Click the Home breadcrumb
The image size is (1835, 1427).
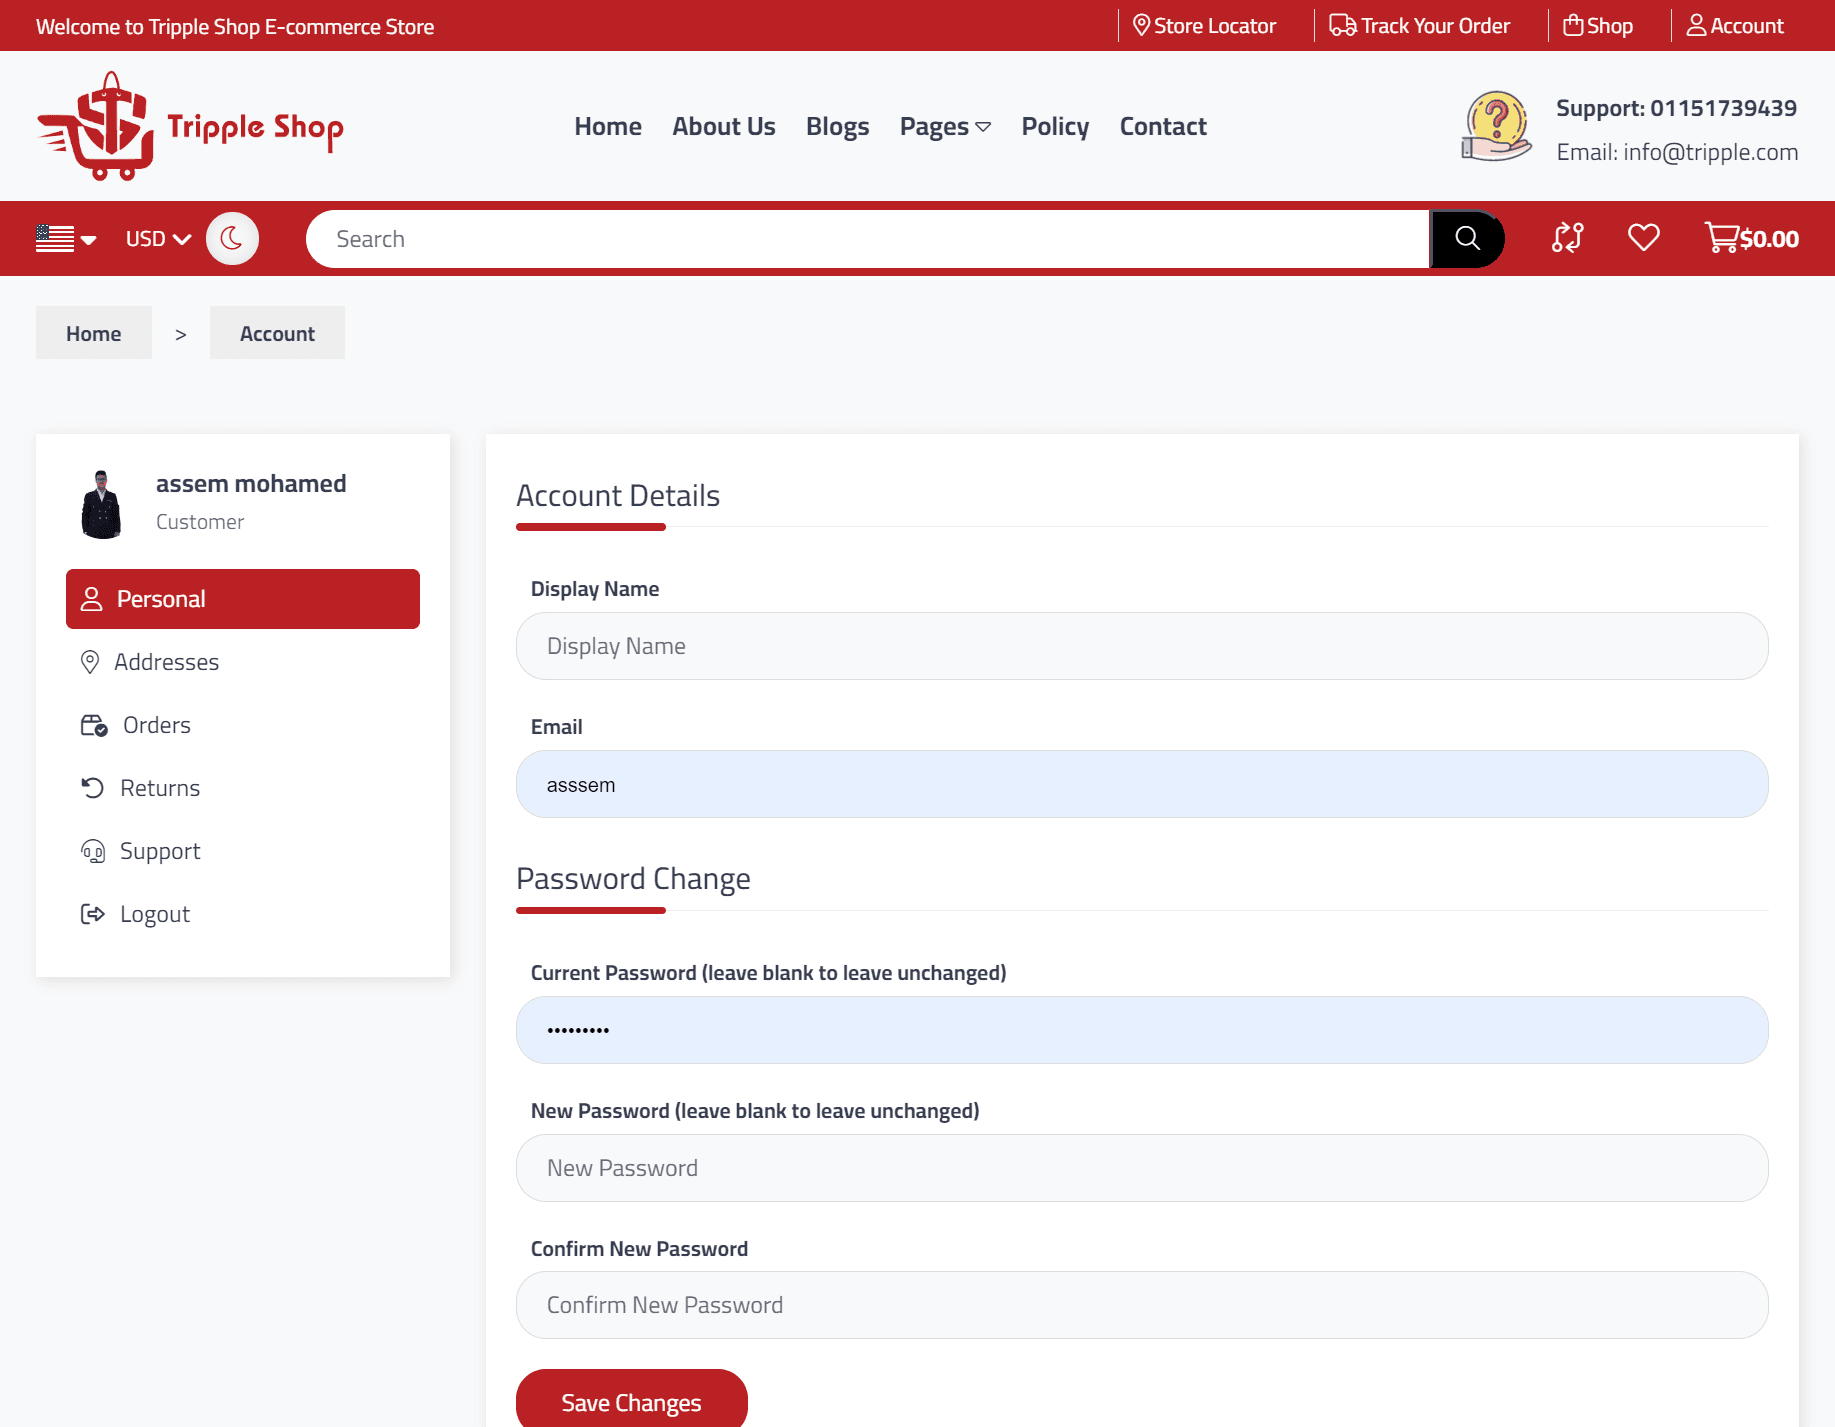click(94, 334)
